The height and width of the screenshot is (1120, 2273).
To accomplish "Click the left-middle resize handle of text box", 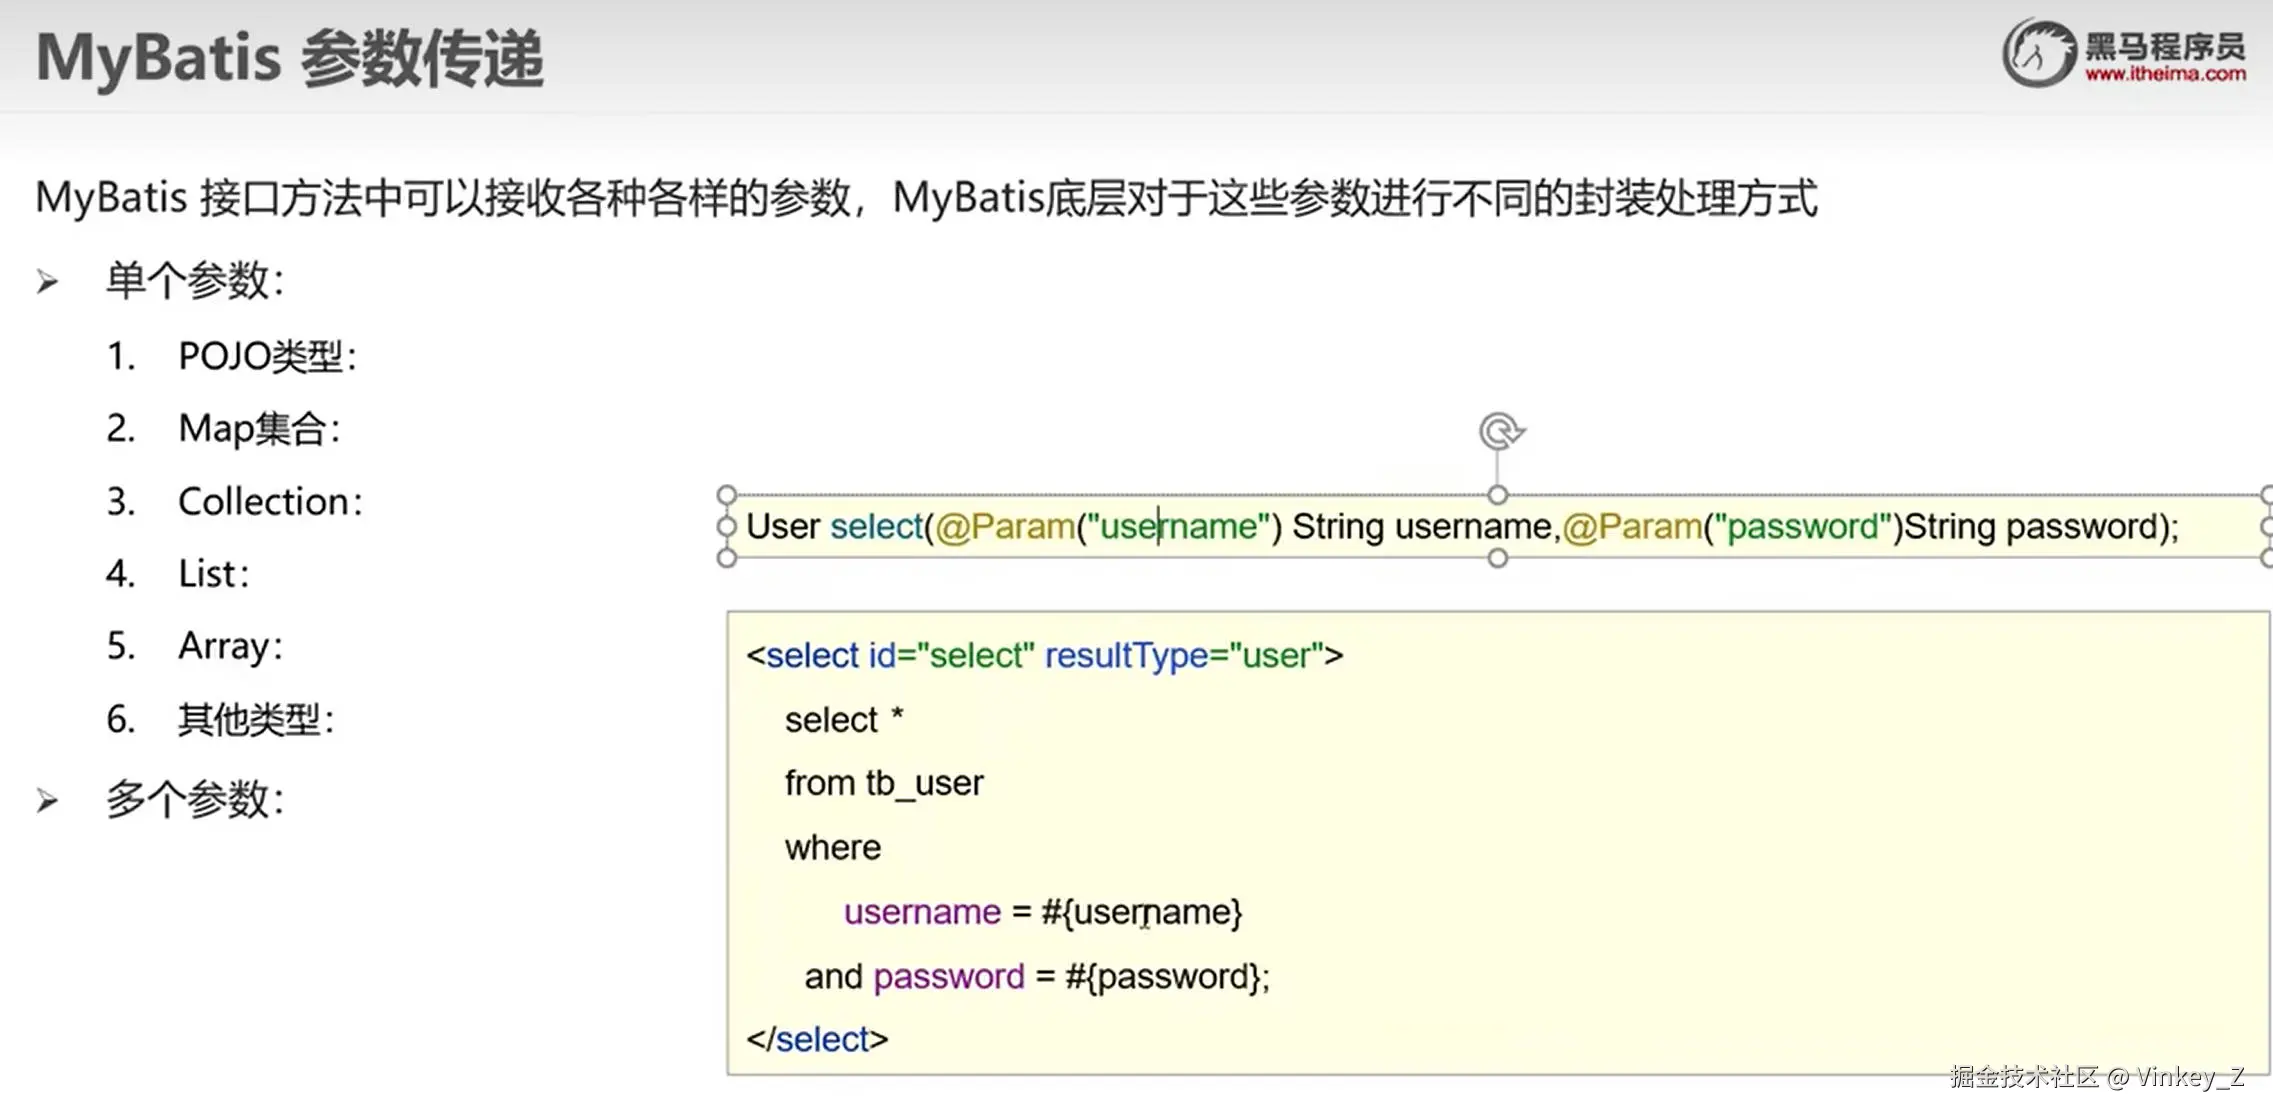I will pos(727,527).
